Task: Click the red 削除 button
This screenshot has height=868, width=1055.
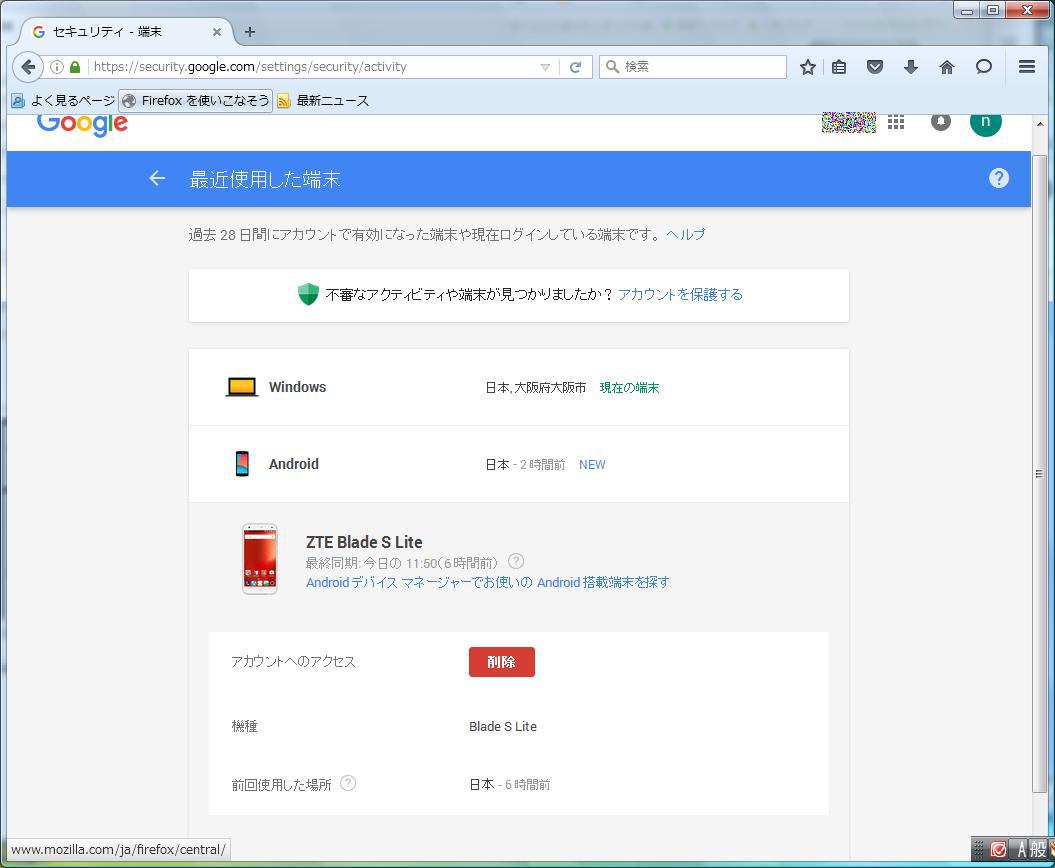Action: click(501, 662)
